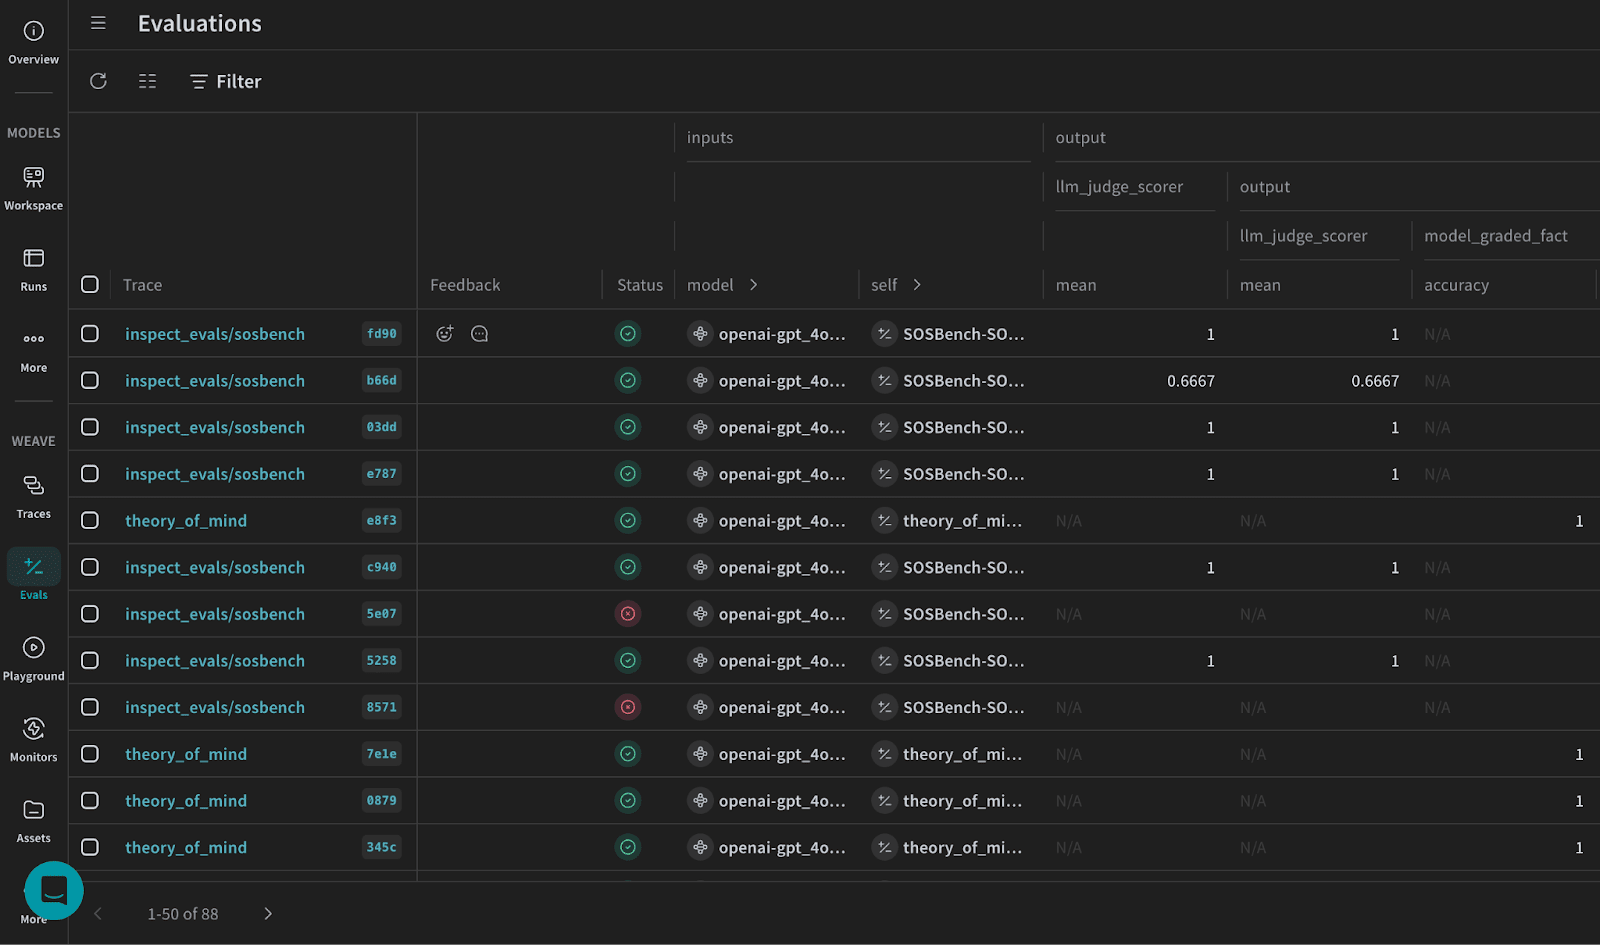Select all traces with header checkbox
The width and height of the screenshot is (1600, 945).
point(90,285)
